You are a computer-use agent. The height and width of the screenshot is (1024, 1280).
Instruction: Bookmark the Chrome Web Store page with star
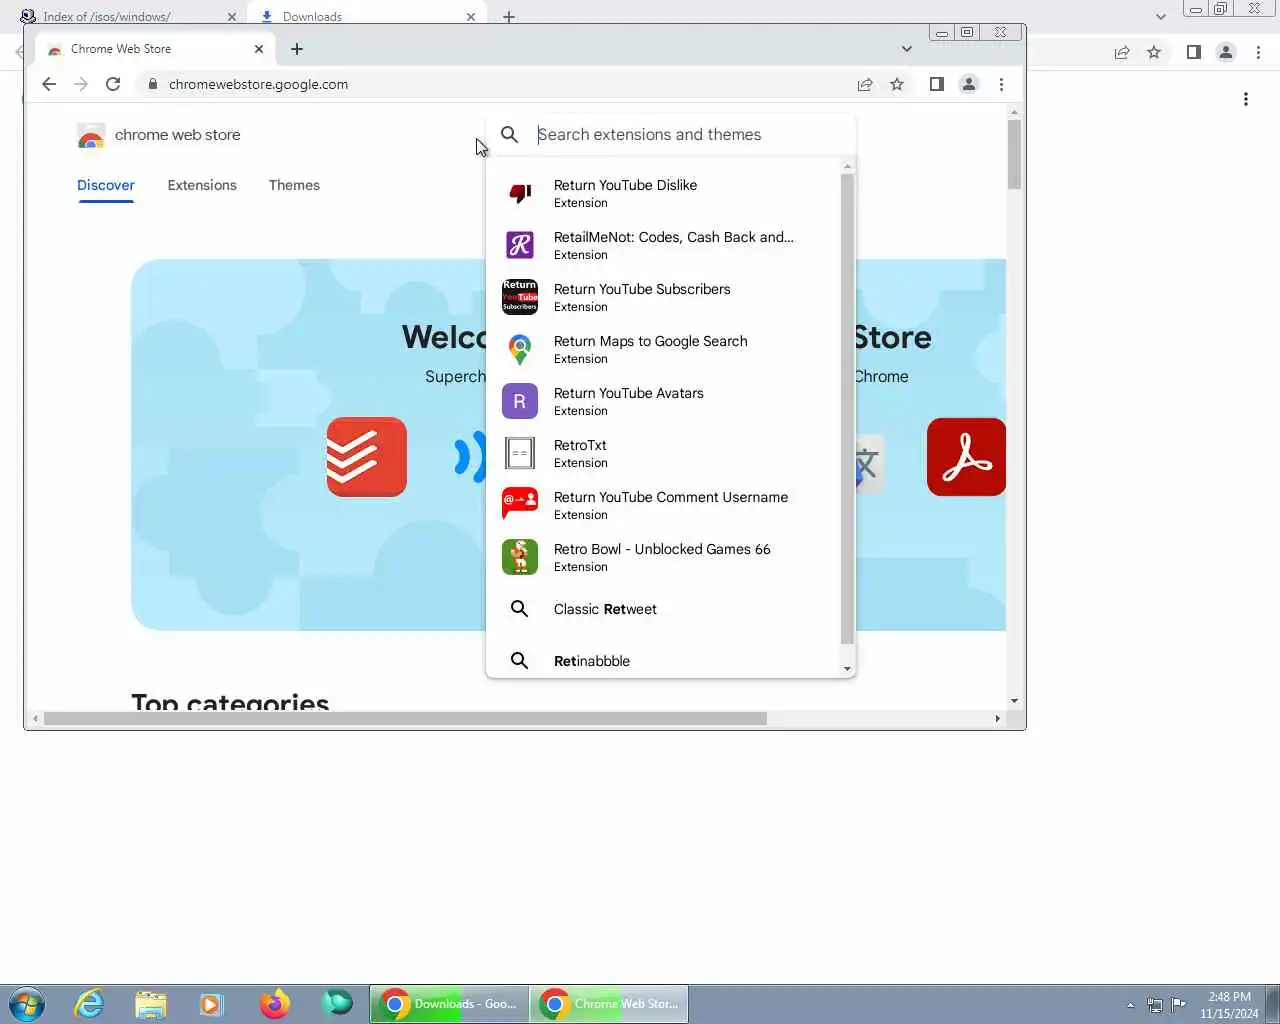click(x=897, y=84)
